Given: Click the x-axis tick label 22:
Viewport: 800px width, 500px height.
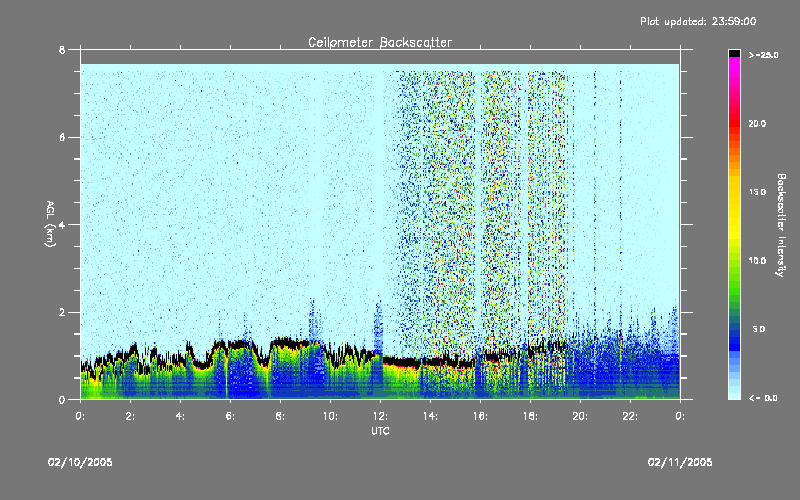Looking at the screenshot, I should click(630, 416).
